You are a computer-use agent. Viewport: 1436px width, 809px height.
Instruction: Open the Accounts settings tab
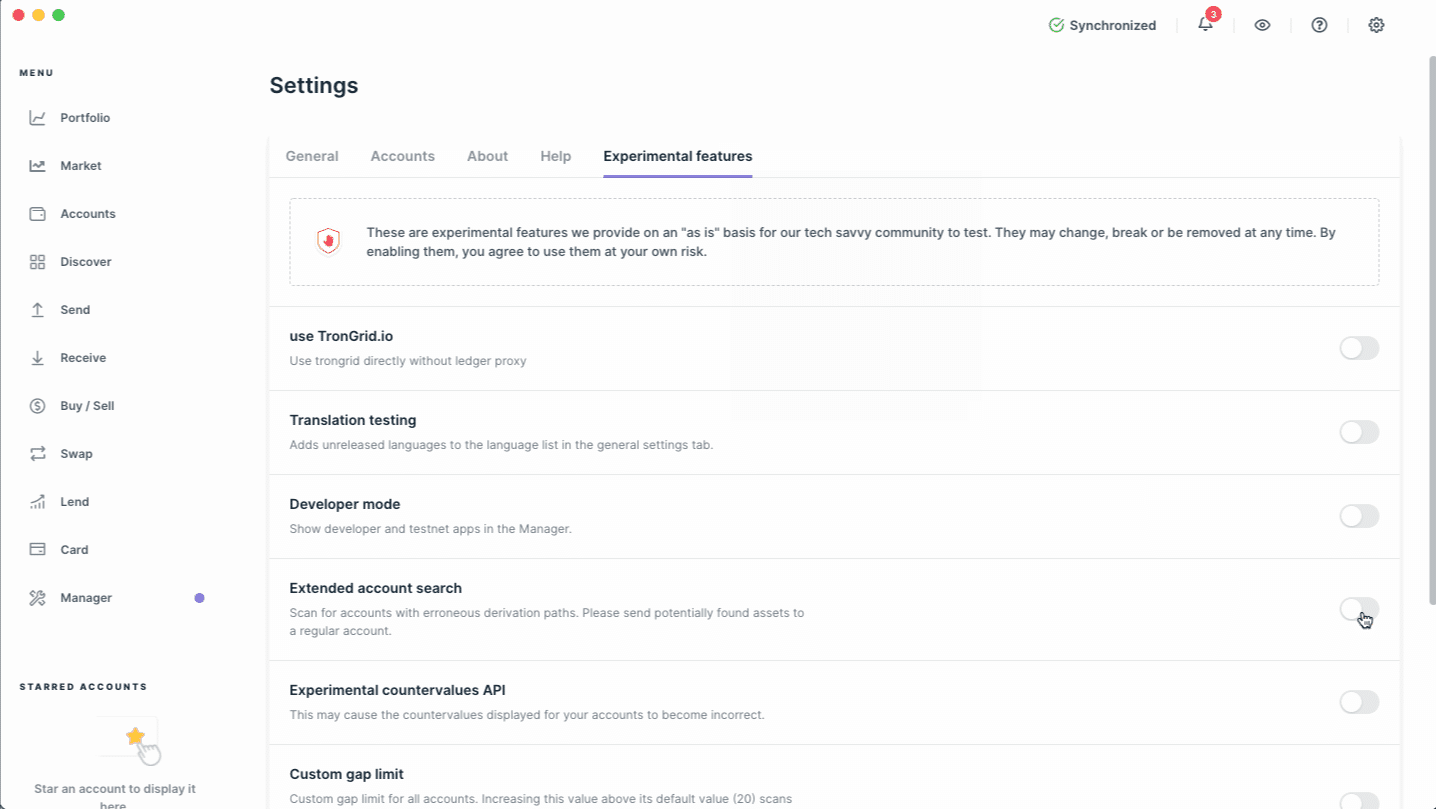[402, 156]
